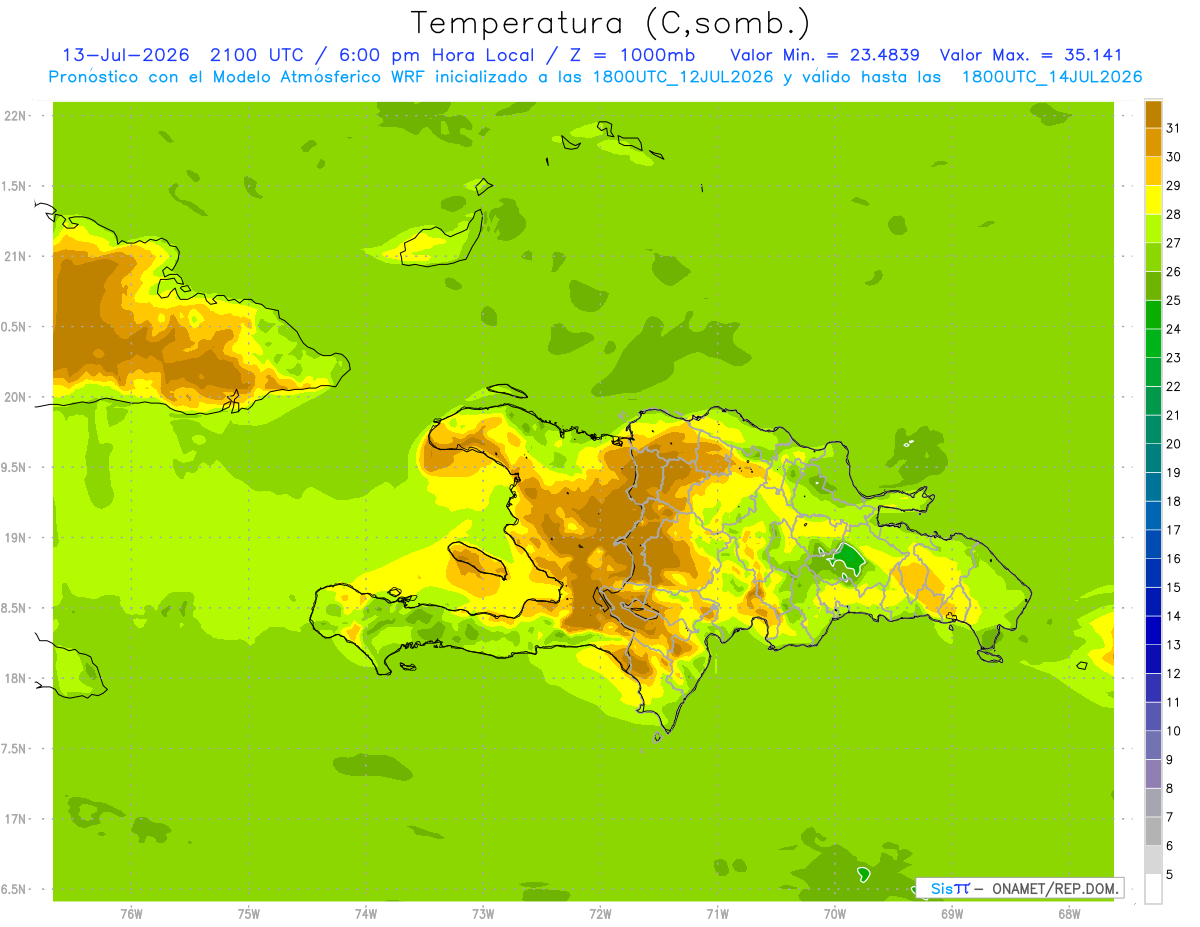This screenshot has width=1200, height=927.
Task: Click latitude axis label '19N'
Action: pyautogui.click(x=16, y=538)
